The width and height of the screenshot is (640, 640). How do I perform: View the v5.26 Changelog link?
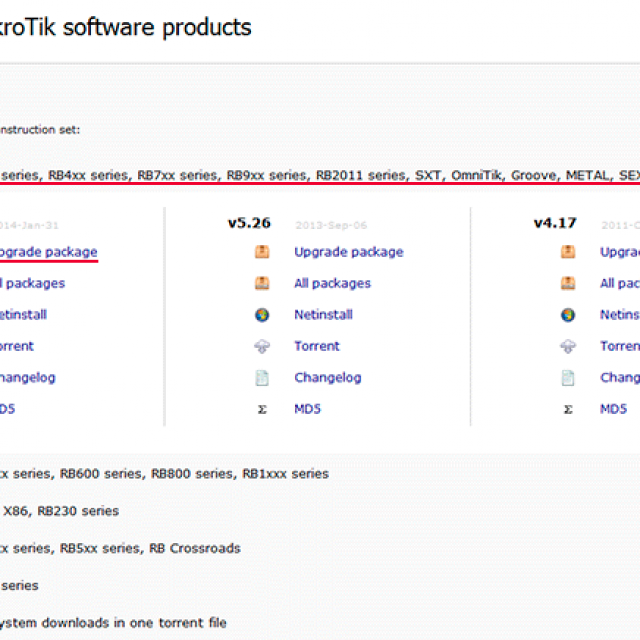point(328,378)
